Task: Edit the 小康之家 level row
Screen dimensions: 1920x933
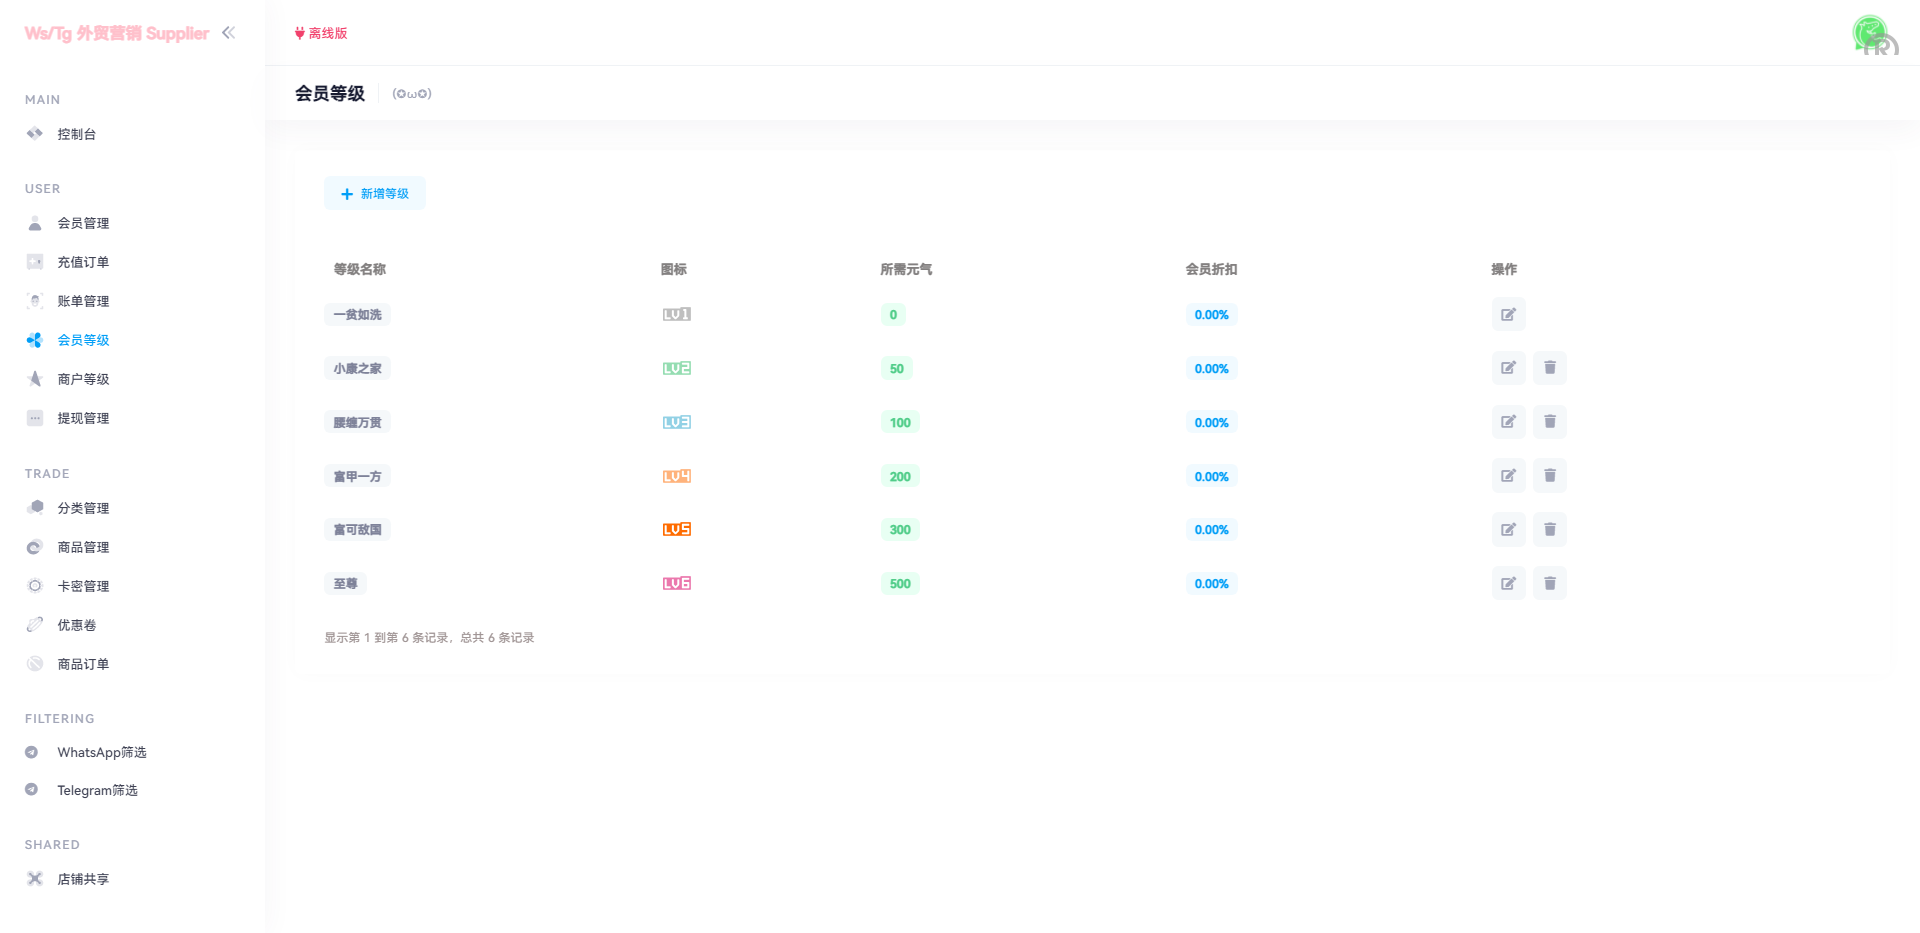Action: pos(1508,369)
